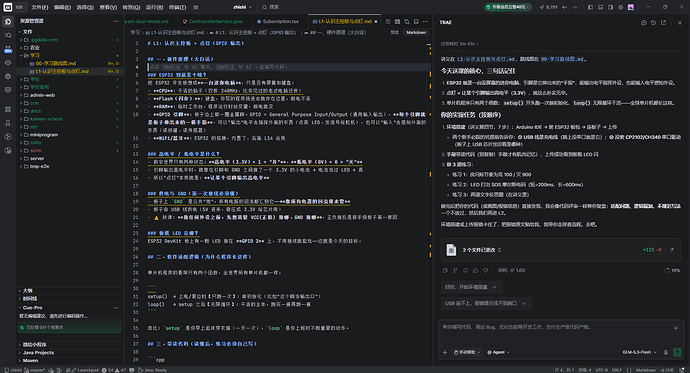The width and height of the screenshot is (690, 373).
Task: Click the editor vertical scrollbar overview ruler
Action: 429,202
